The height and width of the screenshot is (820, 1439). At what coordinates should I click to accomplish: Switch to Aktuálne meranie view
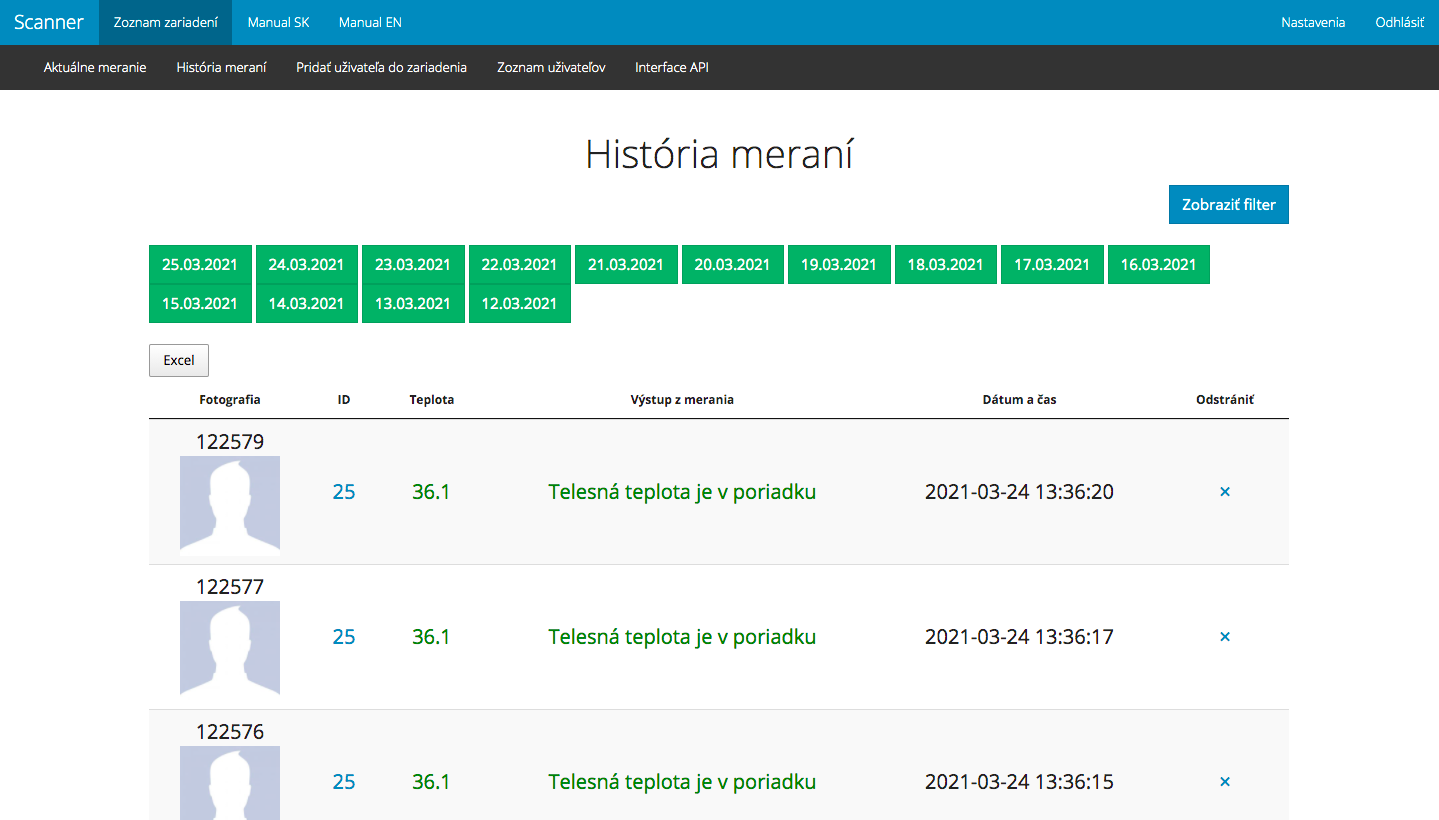point(95,67)
